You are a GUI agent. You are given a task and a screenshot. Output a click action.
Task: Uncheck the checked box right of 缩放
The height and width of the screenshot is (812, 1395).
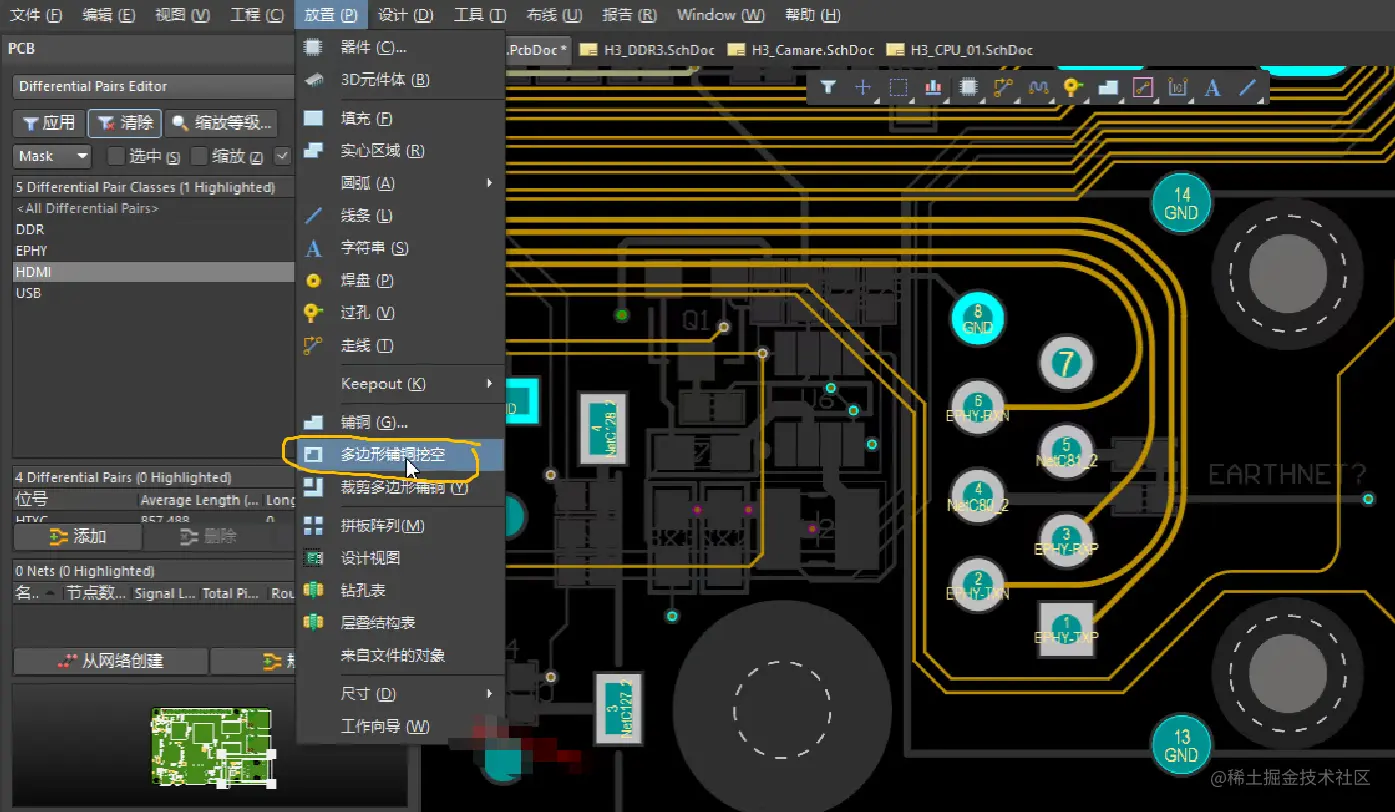(282, 156)
